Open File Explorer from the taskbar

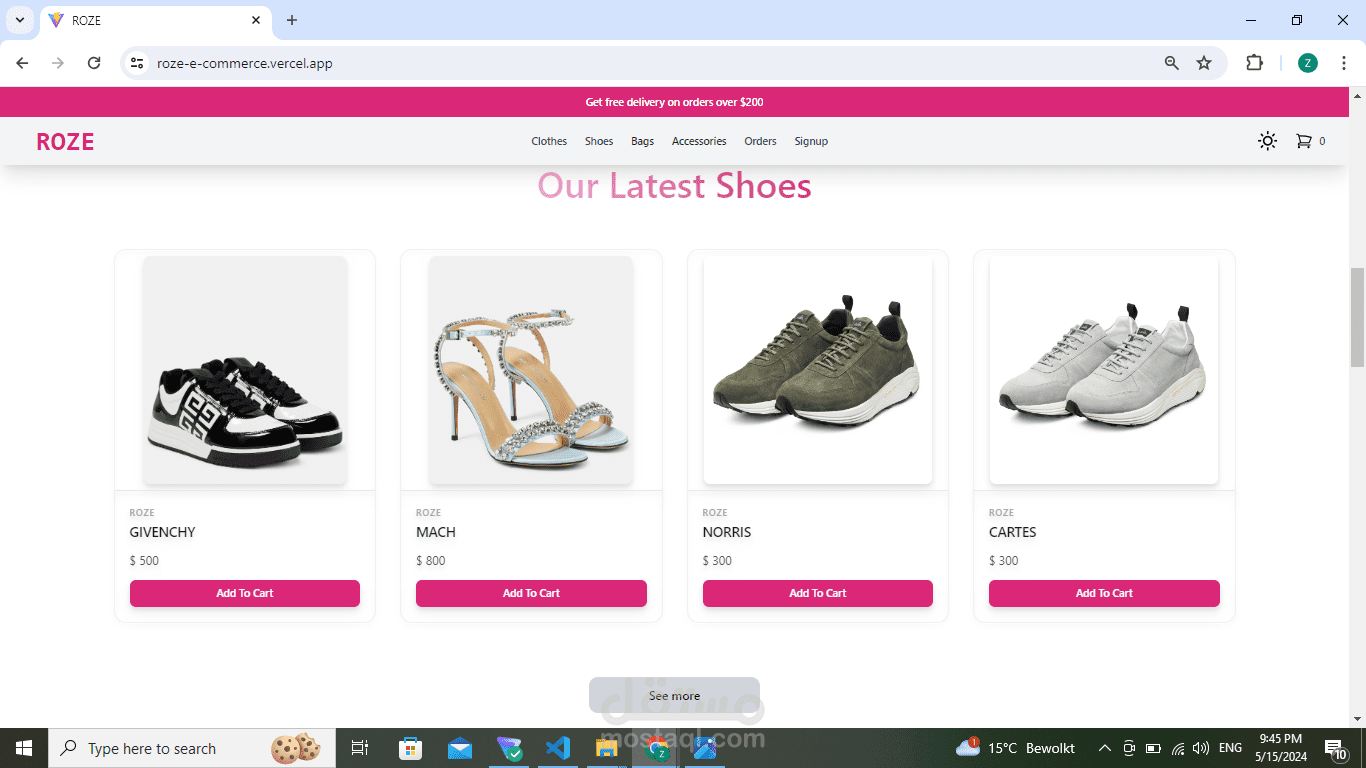click(x=607, y=748)
